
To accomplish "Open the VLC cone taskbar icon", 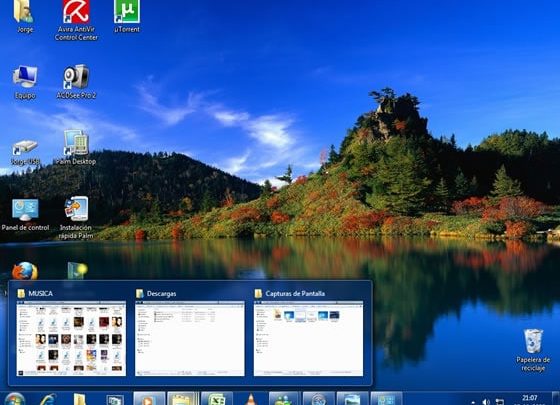I will coord(251,399).
